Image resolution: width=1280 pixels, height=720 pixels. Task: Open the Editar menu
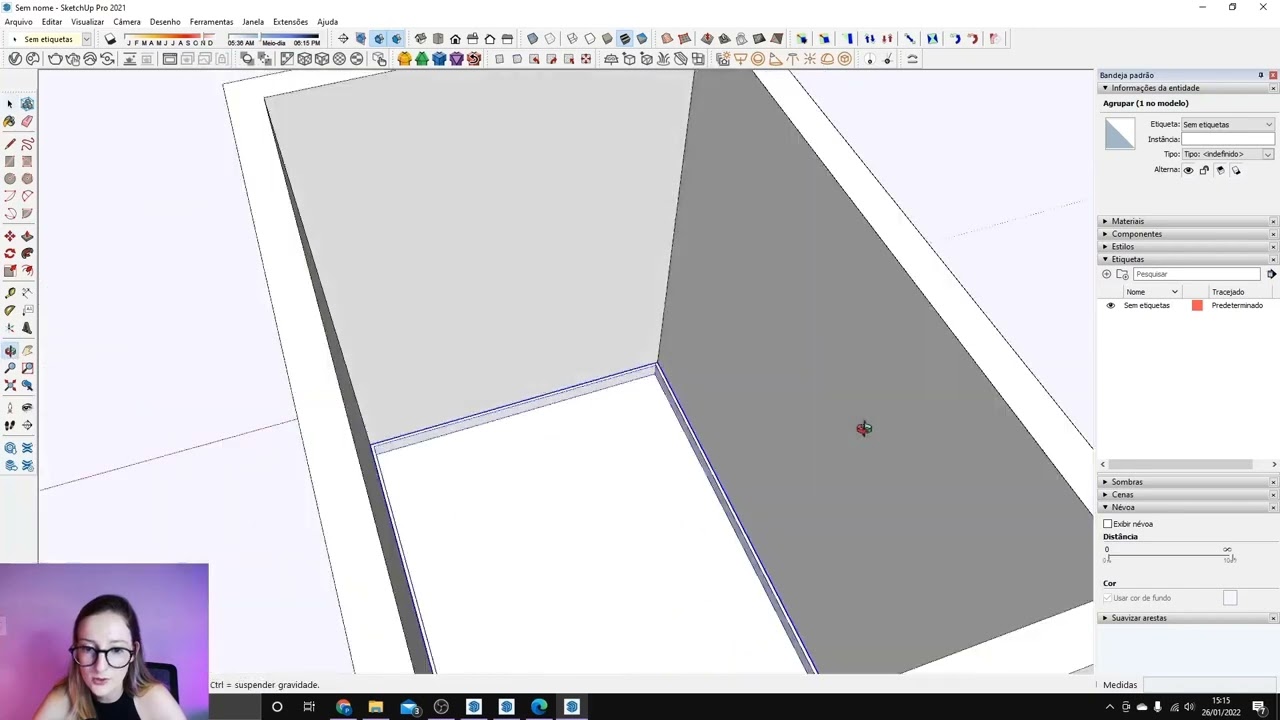52,22
